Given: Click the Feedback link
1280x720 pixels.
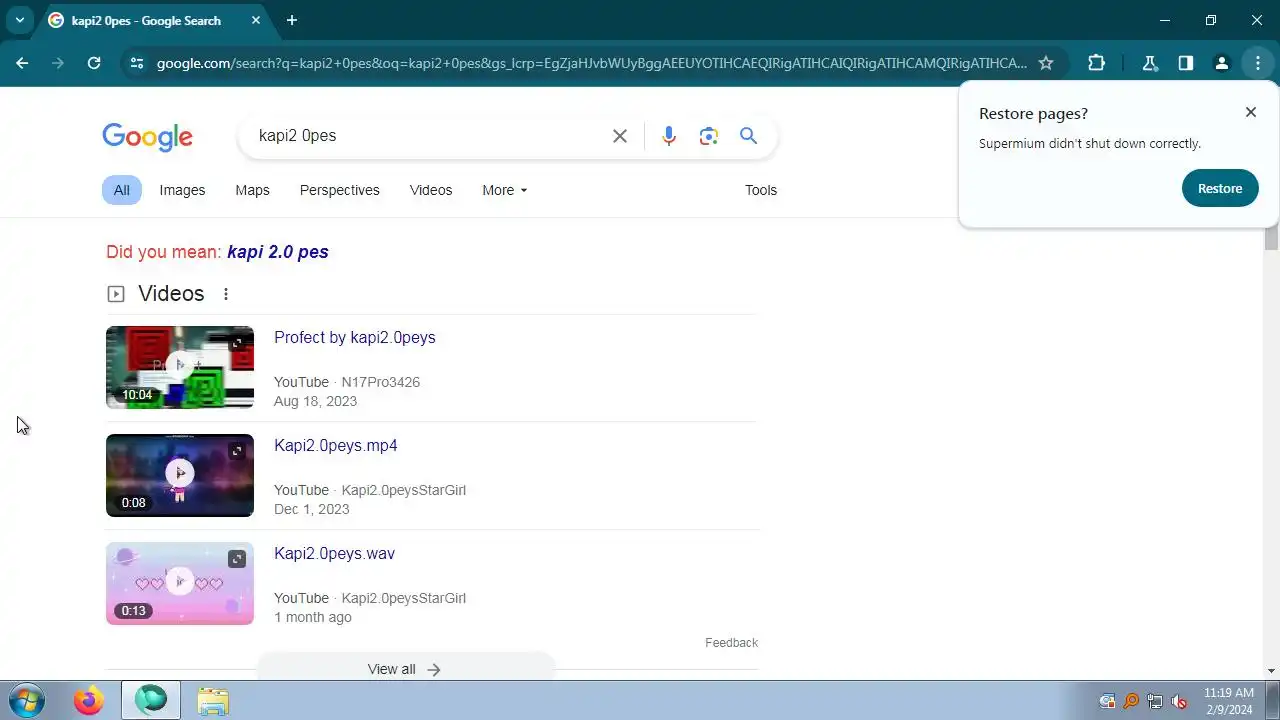Looking at the screenshot, I should click(731, 643).
